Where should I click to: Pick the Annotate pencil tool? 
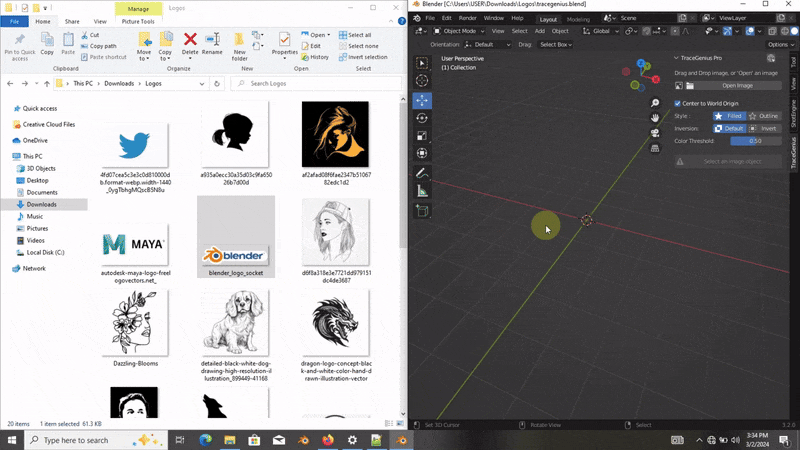pyautogui.click(x=422, y=173)
